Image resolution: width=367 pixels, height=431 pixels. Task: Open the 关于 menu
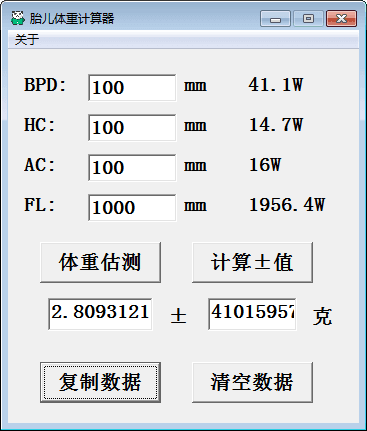coord(27,40)
